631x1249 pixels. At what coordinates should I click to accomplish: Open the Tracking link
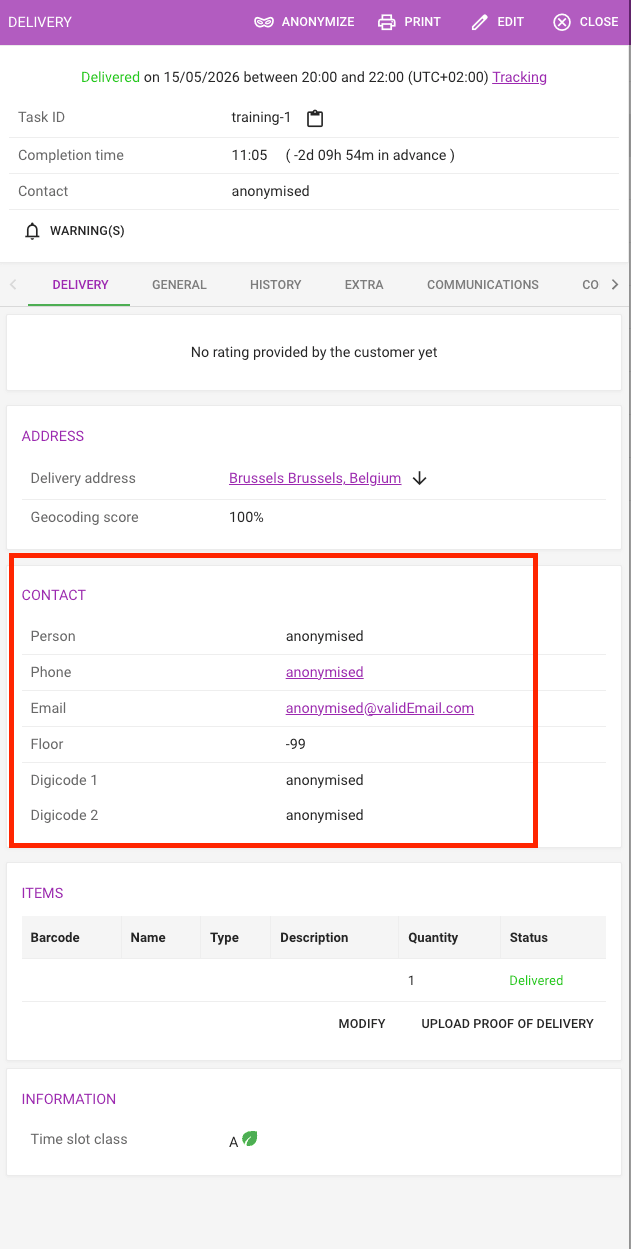point(519,77)
